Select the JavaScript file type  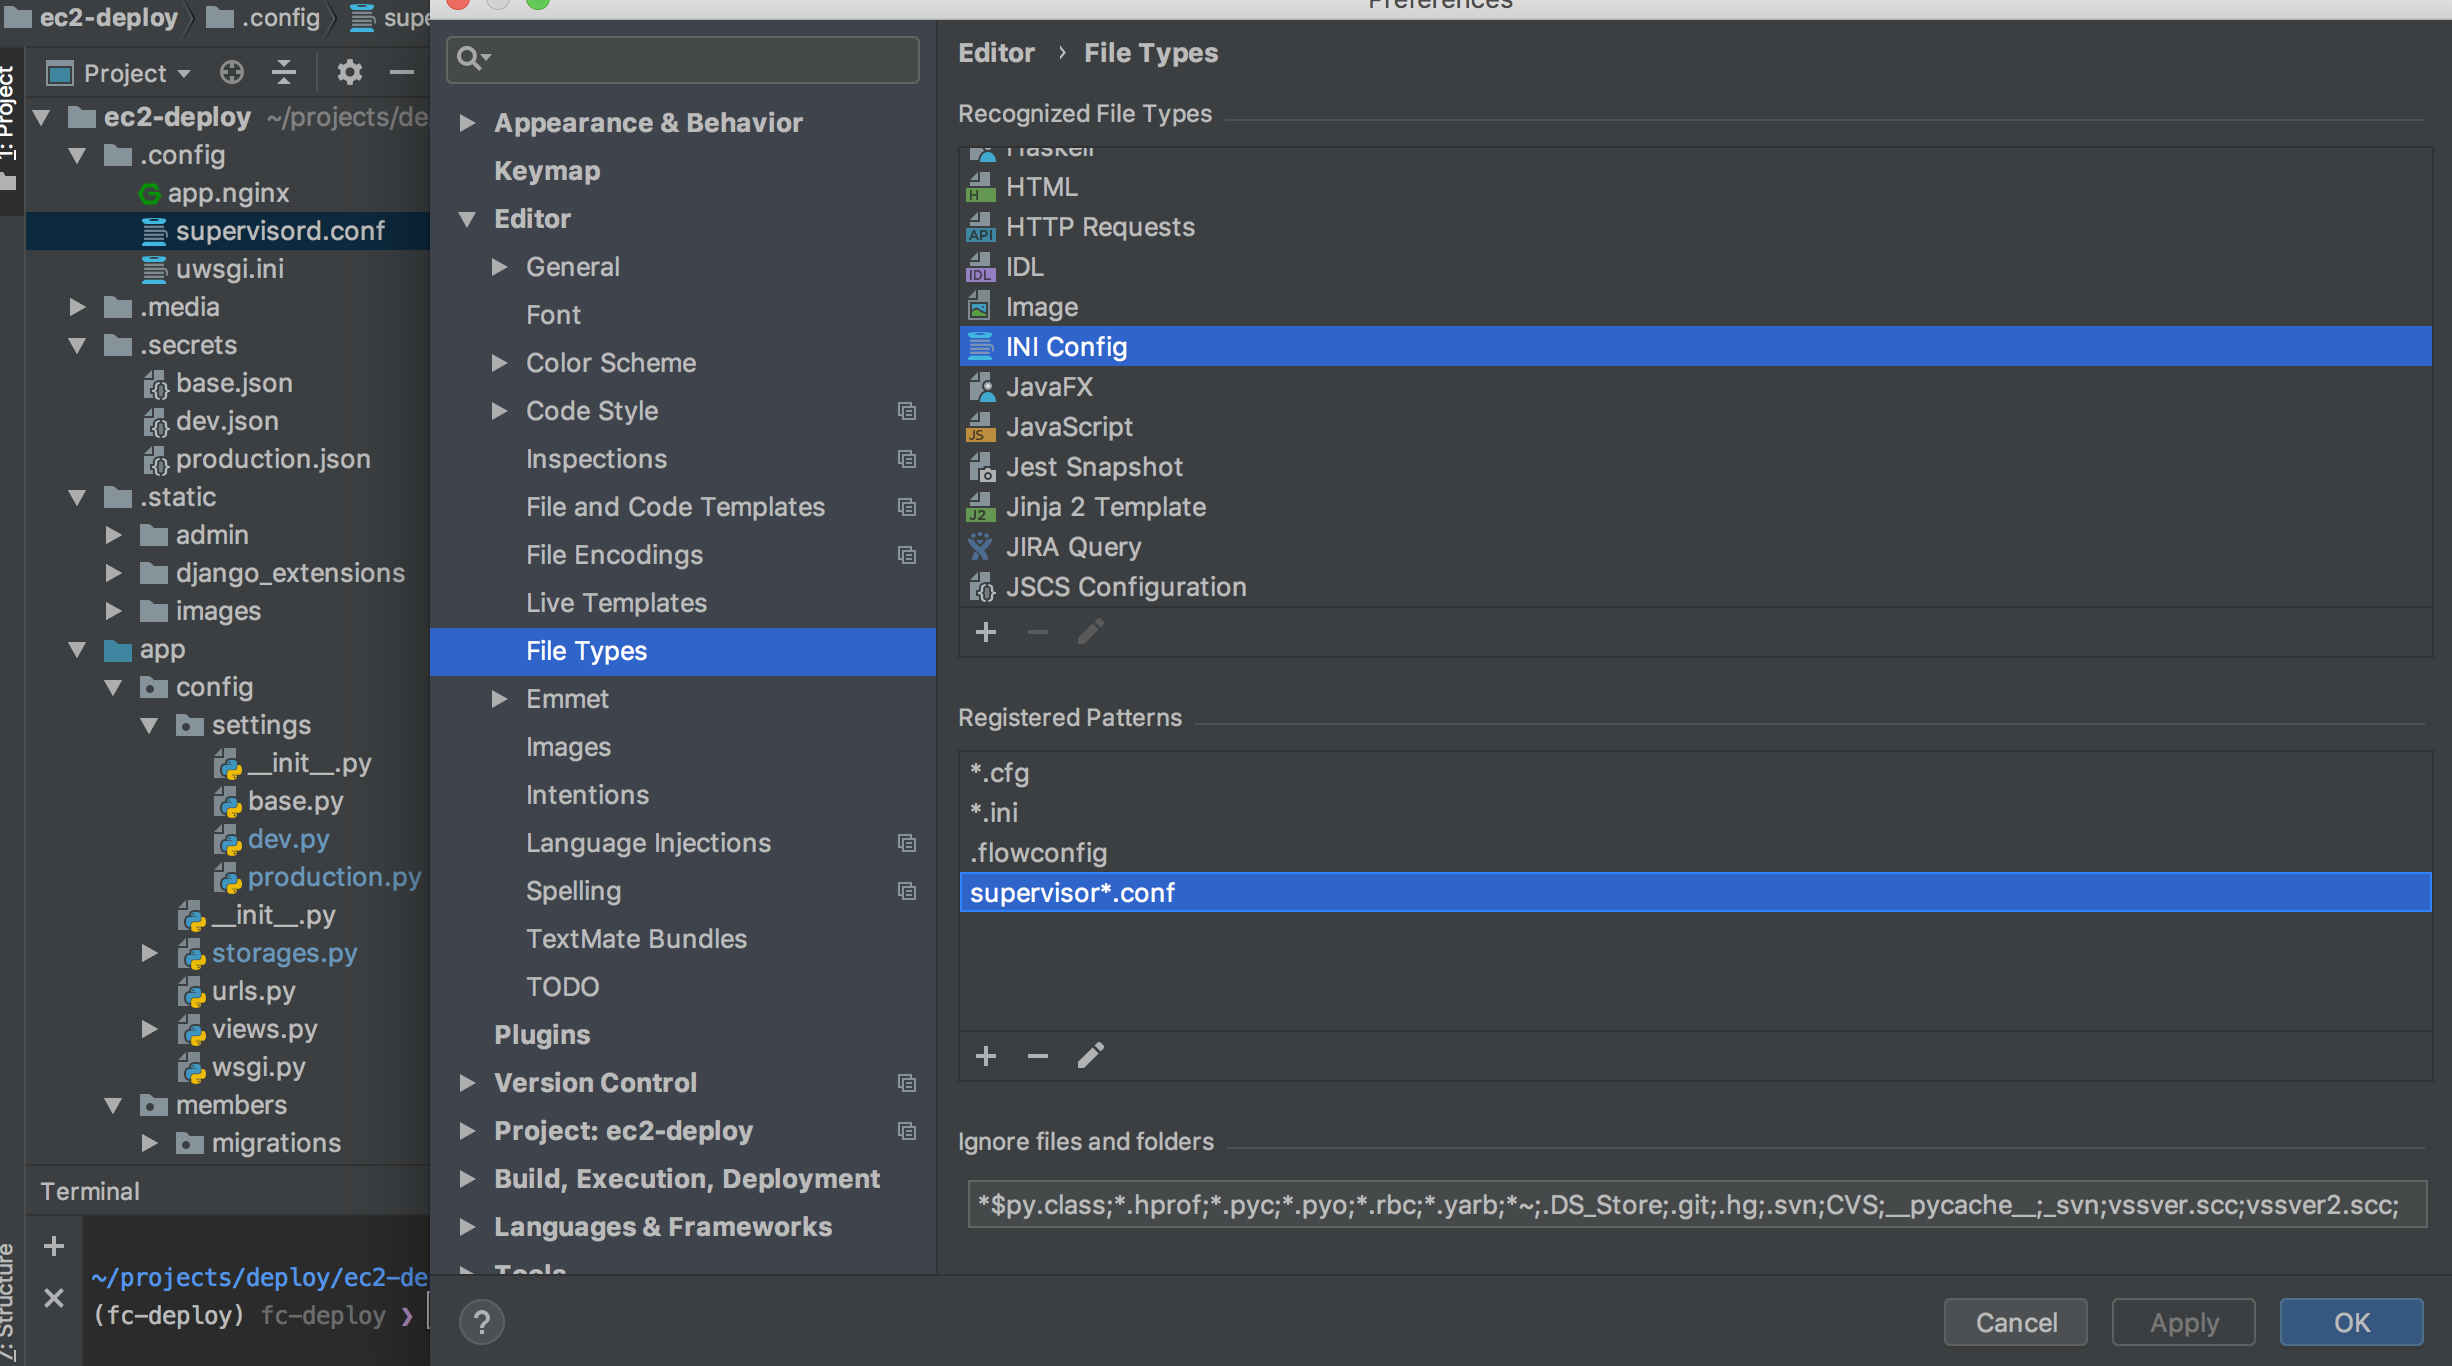[1695, 427]
